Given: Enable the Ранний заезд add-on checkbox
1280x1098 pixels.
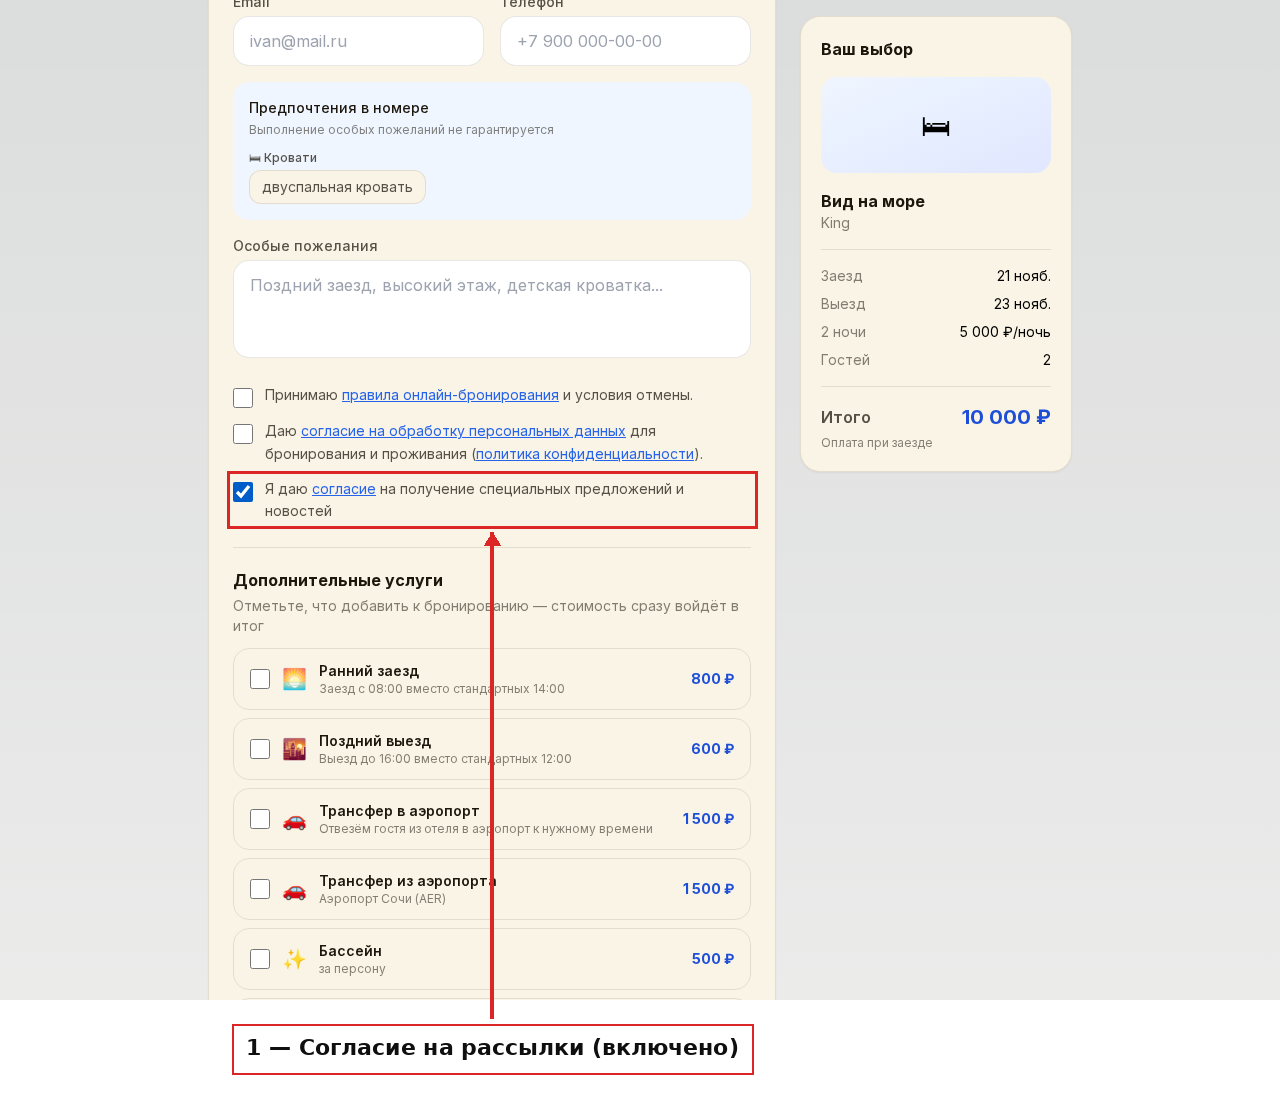Looking at the screenshot, I should (260, 679).
